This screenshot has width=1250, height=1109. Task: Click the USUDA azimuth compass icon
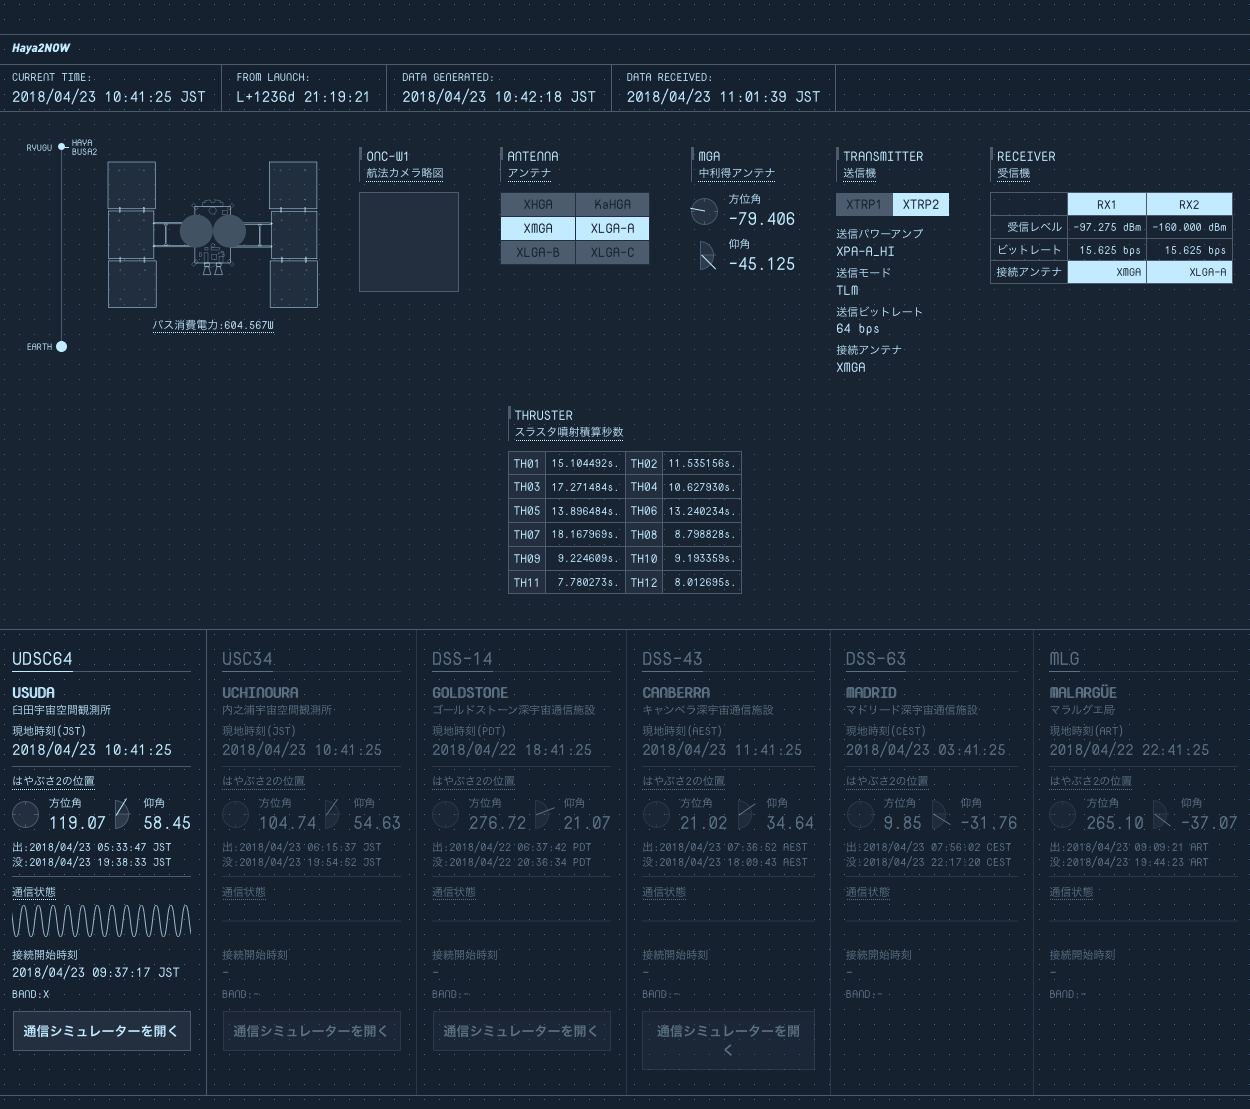tap(26, 814)
